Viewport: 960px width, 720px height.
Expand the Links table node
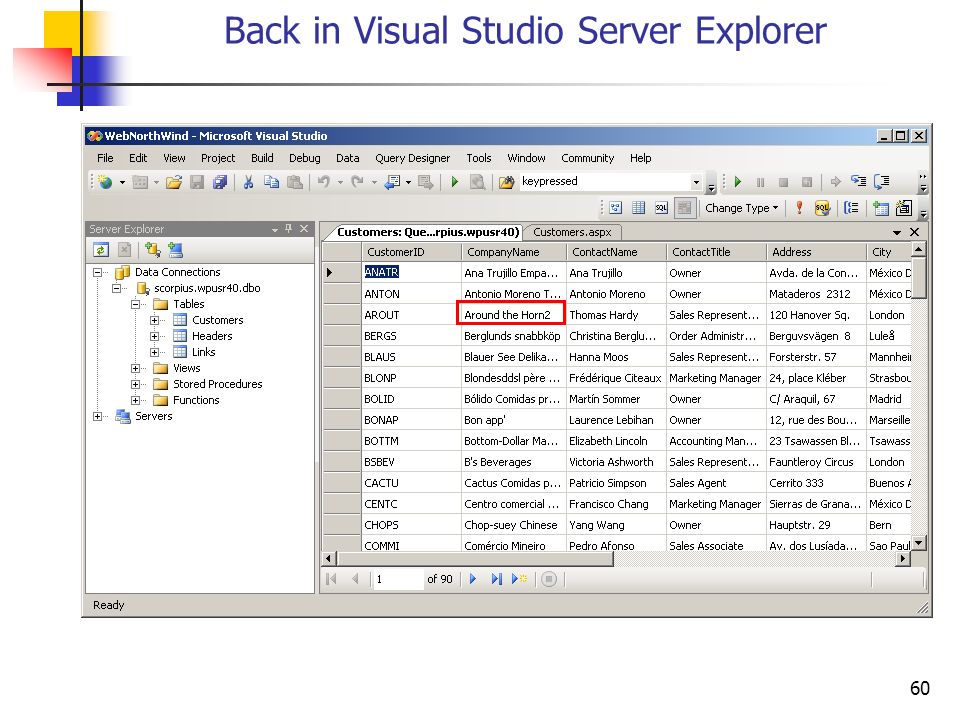pos(154,352)
